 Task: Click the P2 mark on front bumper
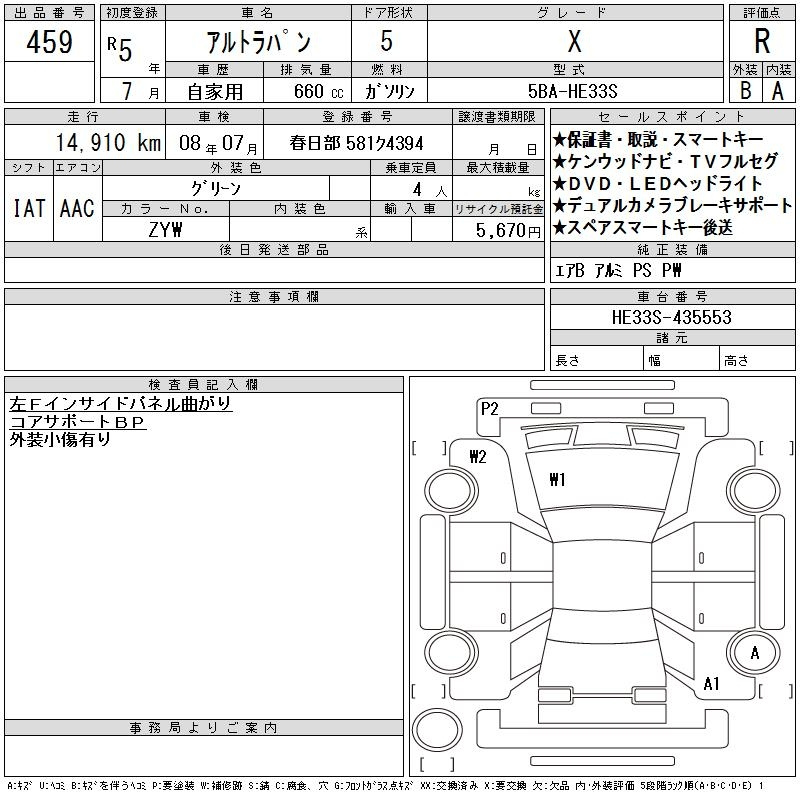pos(489,408)
